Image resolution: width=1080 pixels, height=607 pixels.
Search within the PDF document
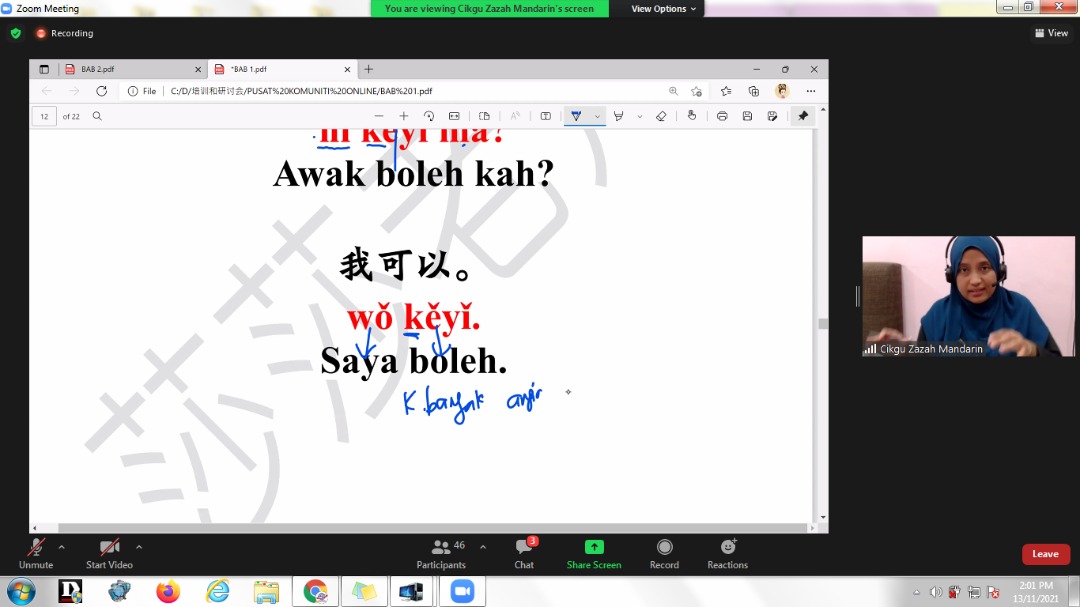97,116
